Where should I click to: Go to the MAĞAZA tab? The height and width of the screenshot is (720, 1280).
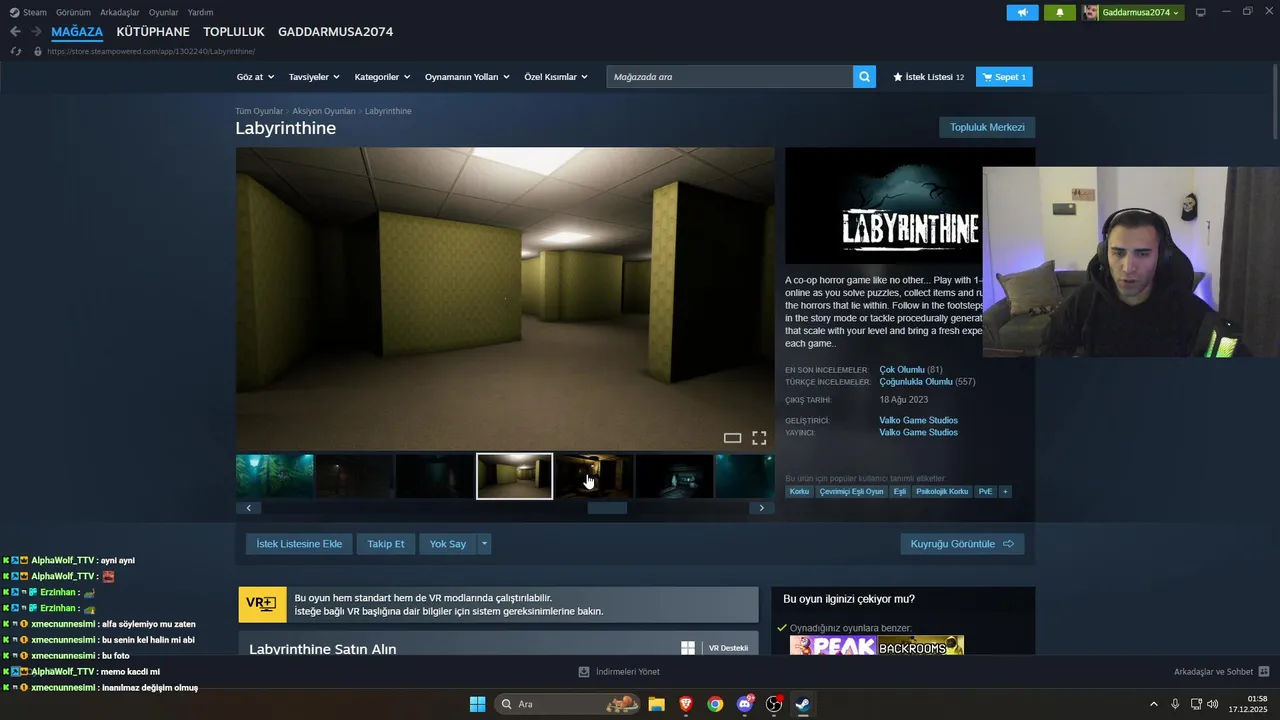tap(77, 32)
